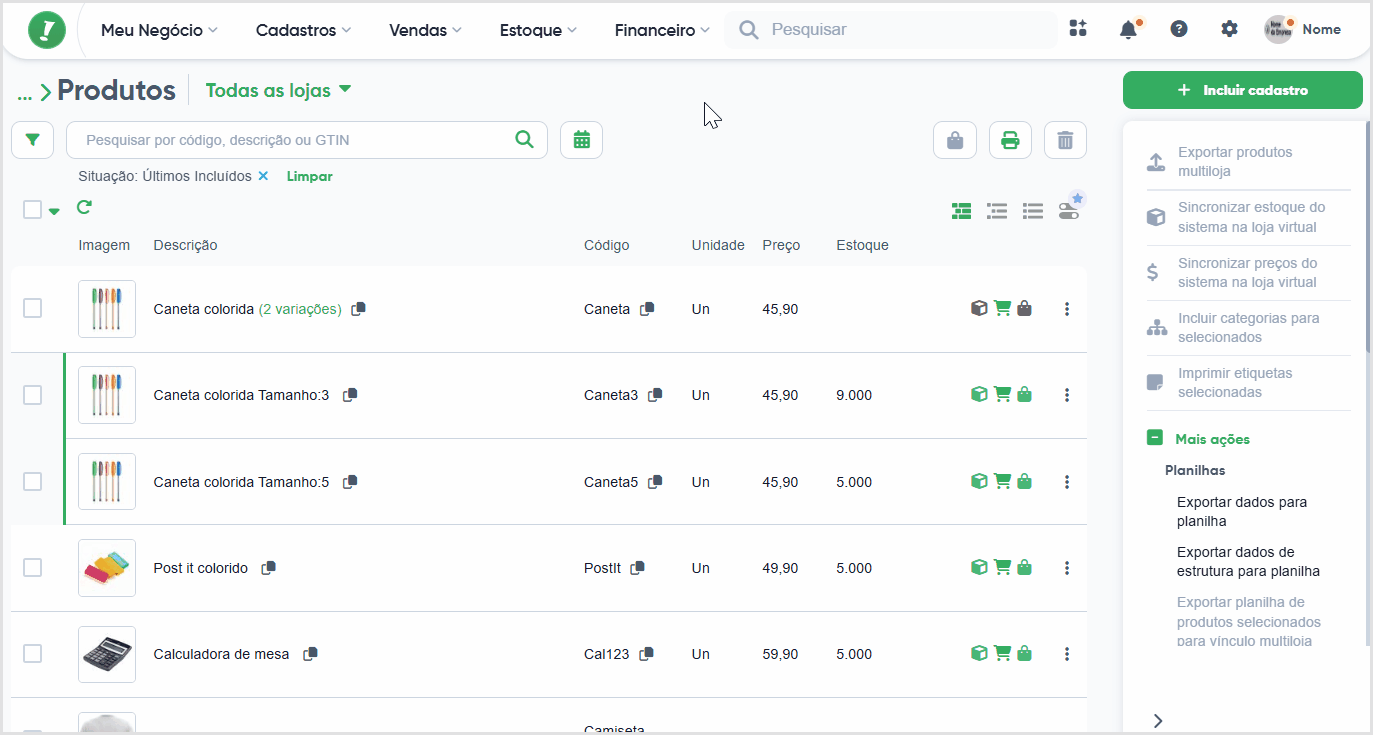Collapse the Mais ações section
The image size is (1373, 735).
pyautogui.click(x=1155, y=438)
